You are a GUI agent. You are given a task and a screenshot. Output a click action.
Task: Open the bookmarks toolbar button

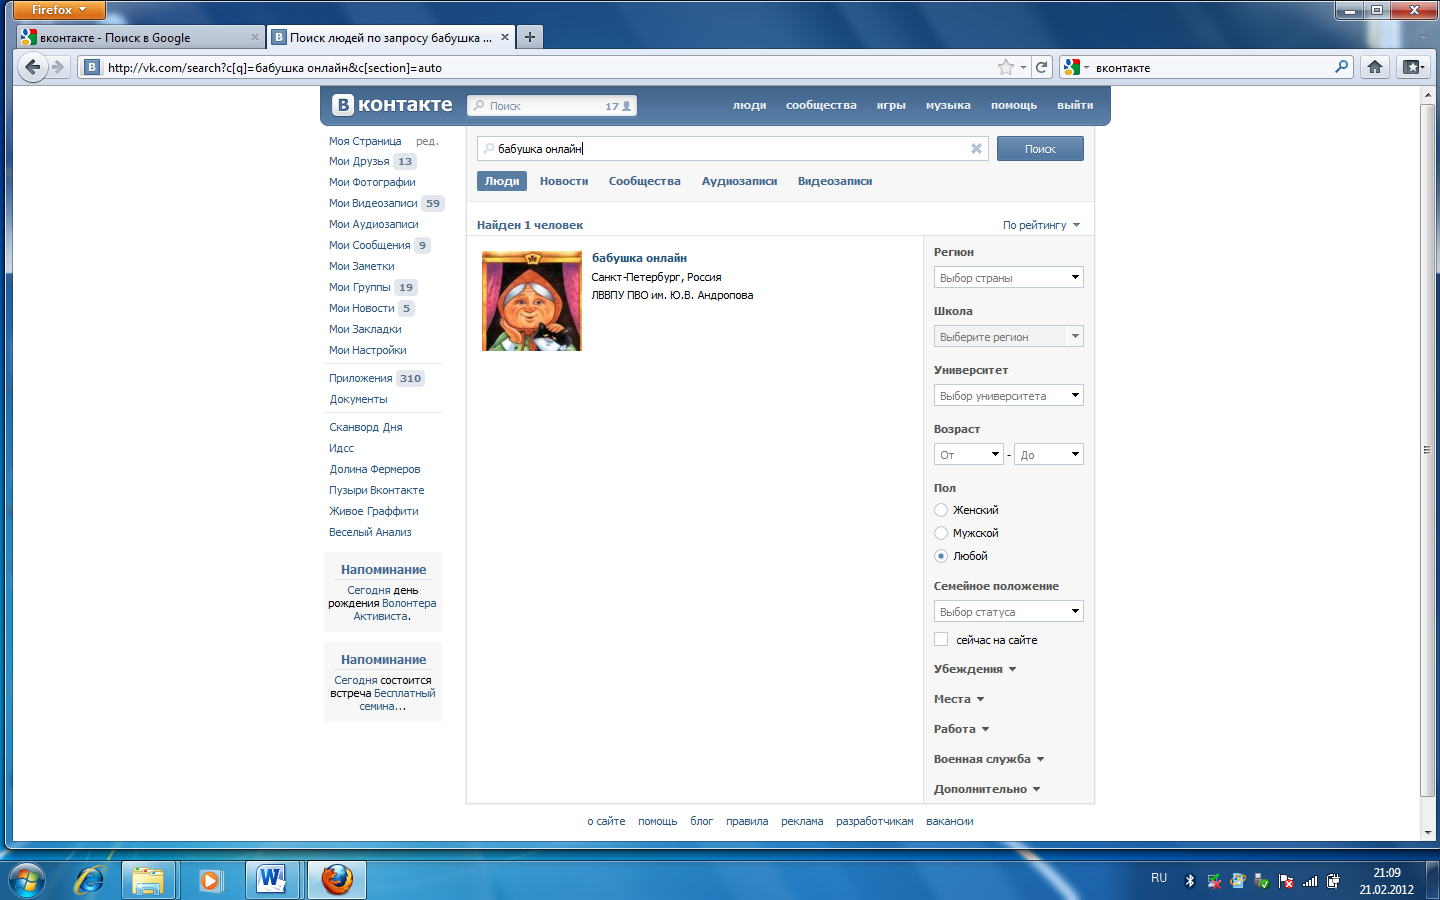pos(1412,67)
